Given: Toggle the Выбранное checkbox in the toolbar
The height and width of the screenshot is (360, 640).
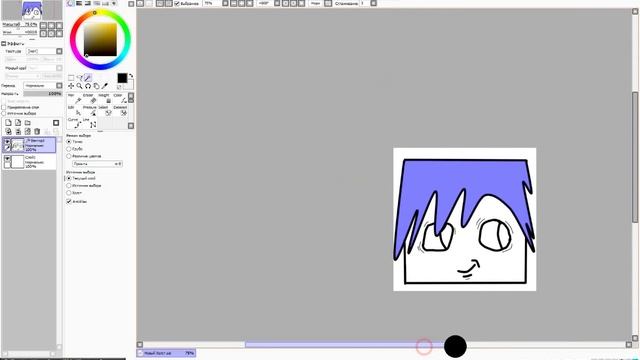Looking at the screenshot, I should [177, 3].
